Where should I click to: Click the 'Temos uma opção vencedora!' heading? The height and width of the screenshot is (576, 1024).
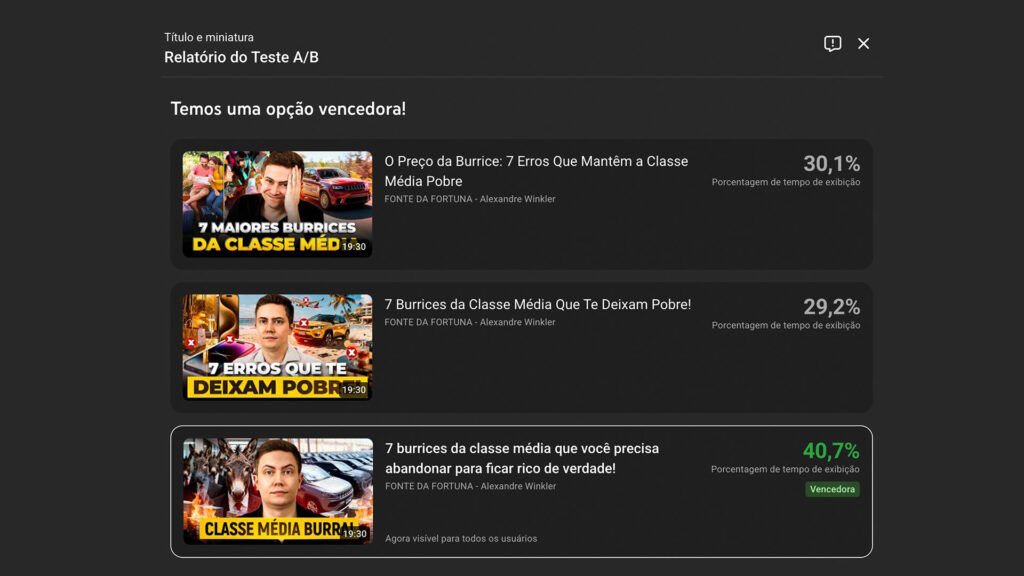[288, 109]
